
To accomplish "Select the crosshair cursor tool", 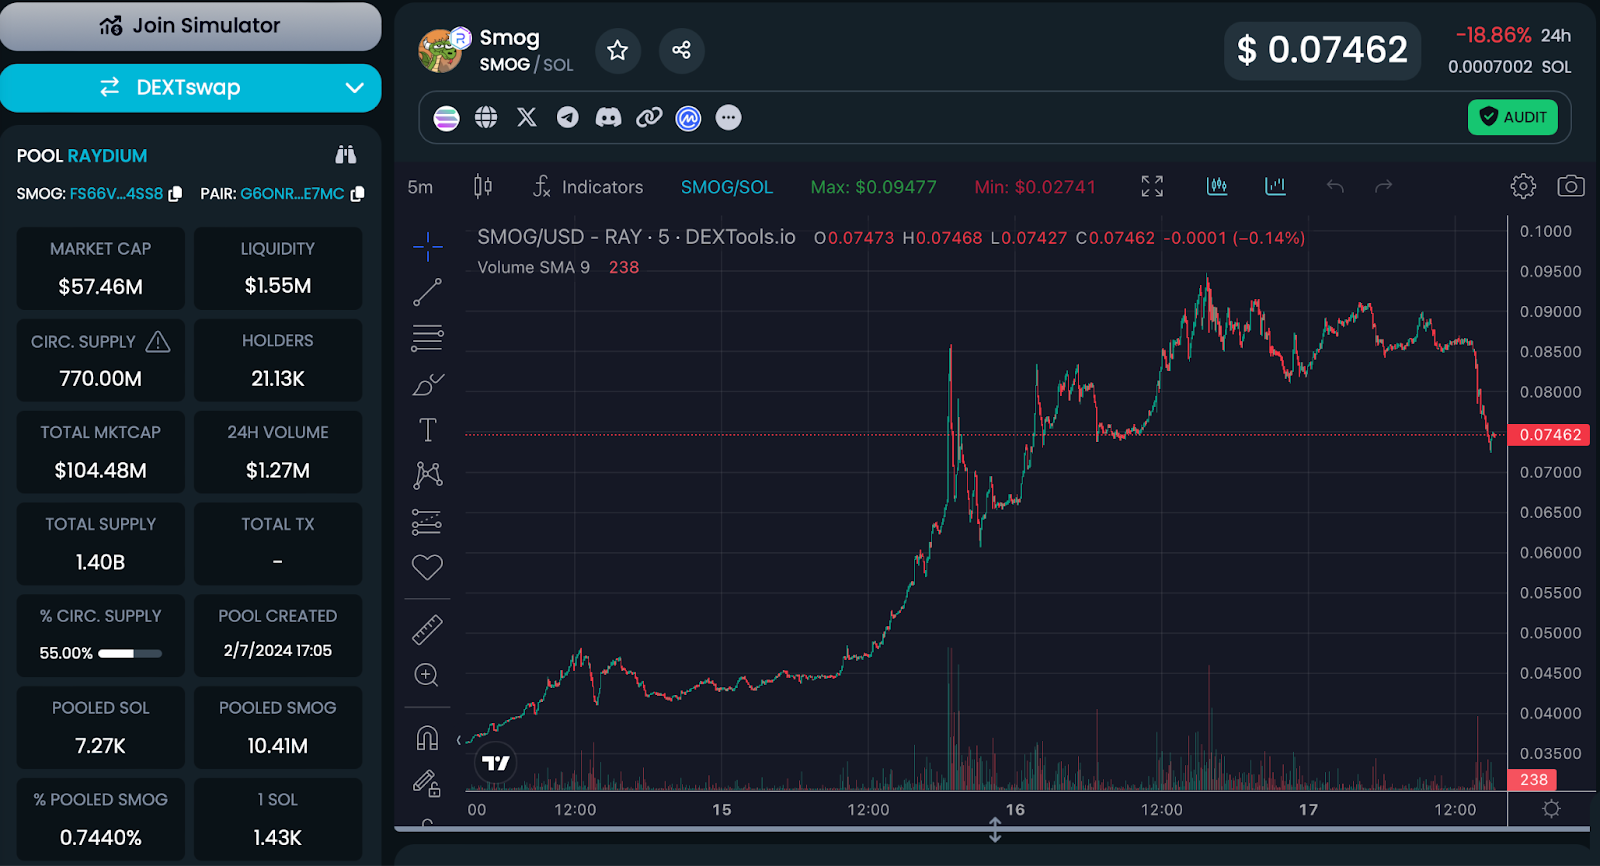I will coord(428,246).
